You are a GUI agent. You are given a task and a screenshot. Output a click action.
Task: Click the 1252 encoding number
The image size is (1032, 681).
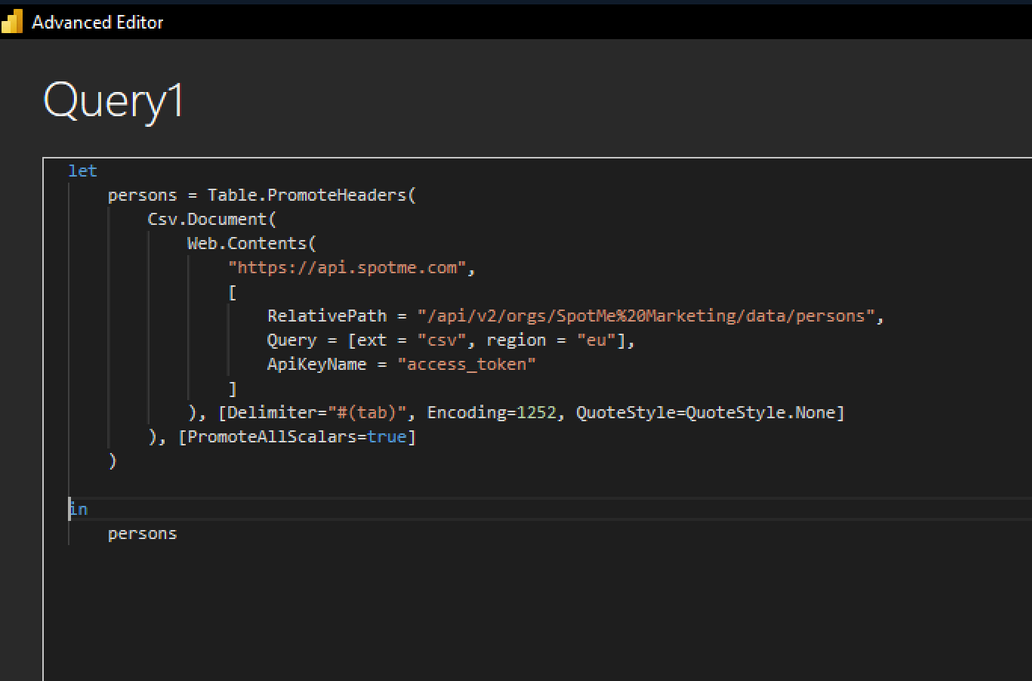536,413
